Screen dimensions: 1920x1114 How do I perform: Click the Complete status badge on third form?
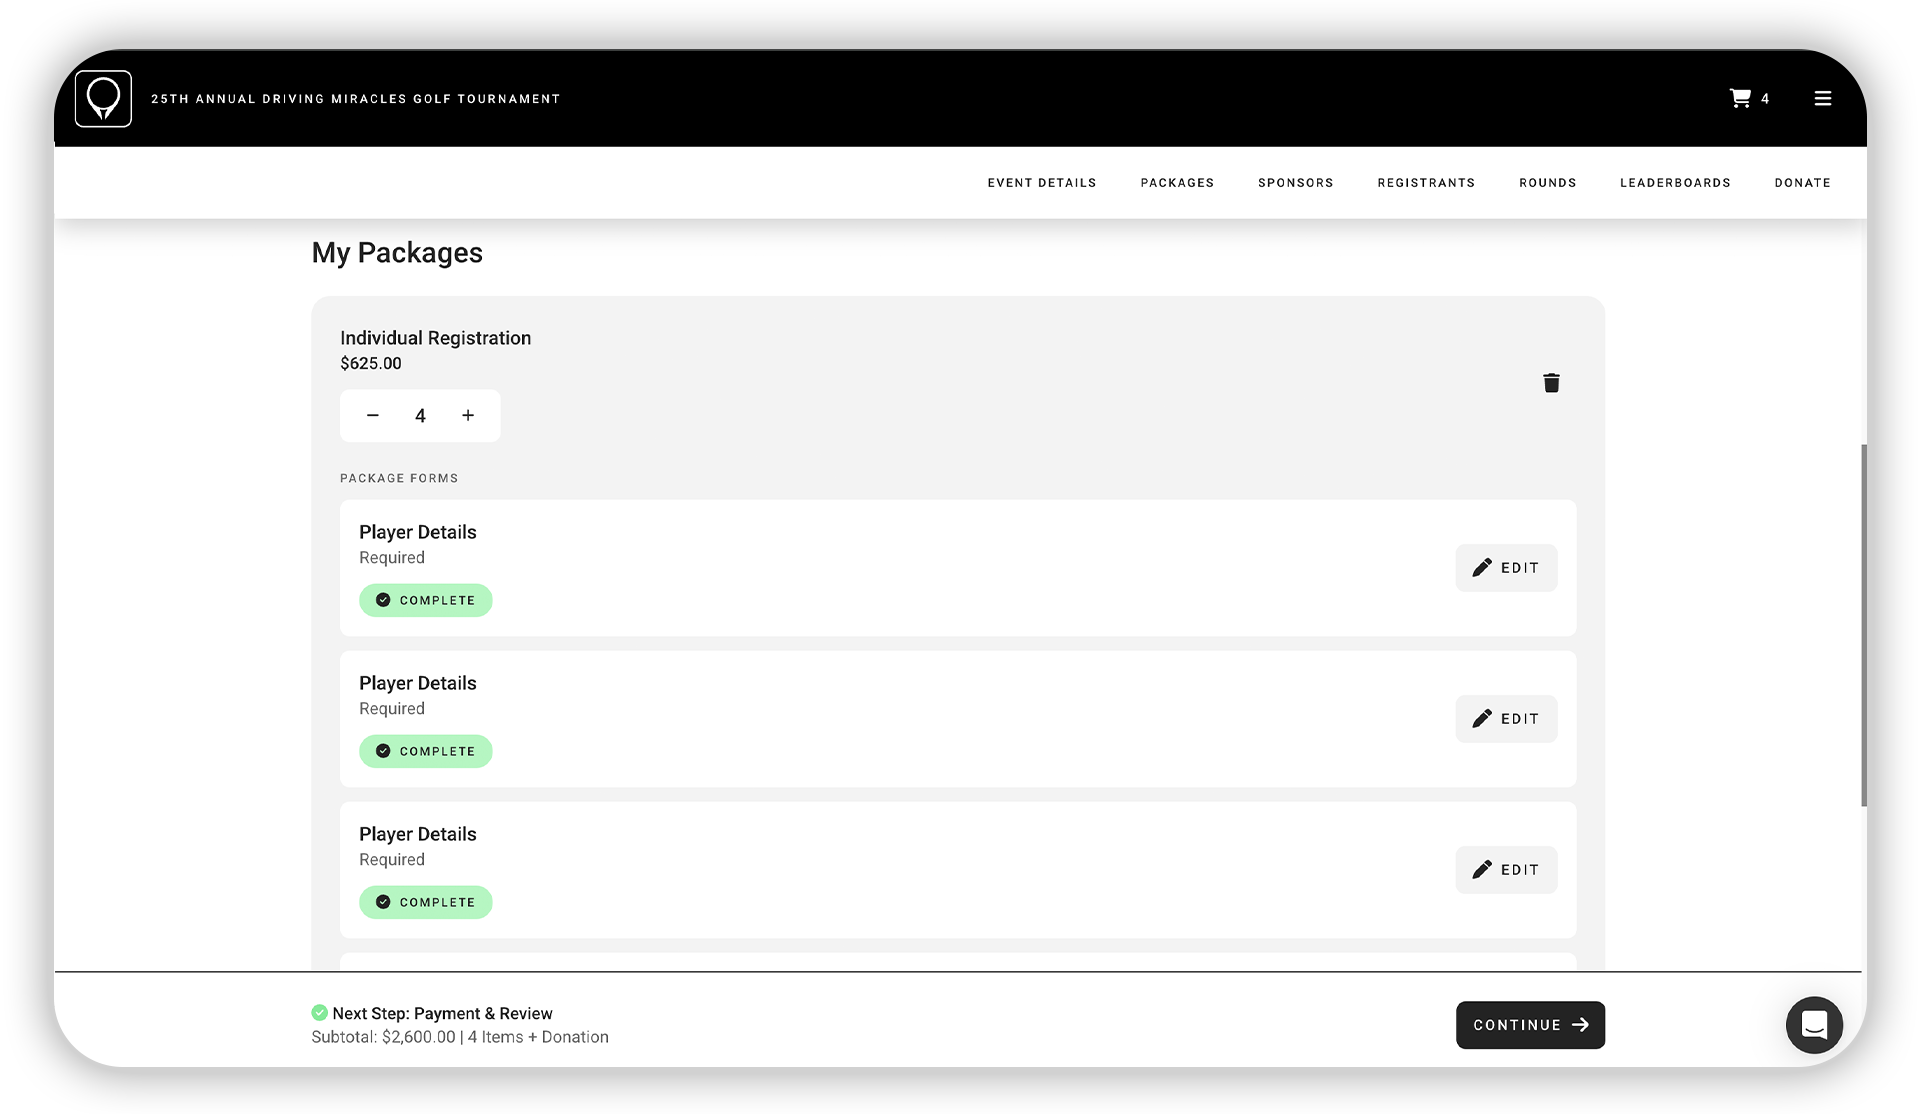425,901
